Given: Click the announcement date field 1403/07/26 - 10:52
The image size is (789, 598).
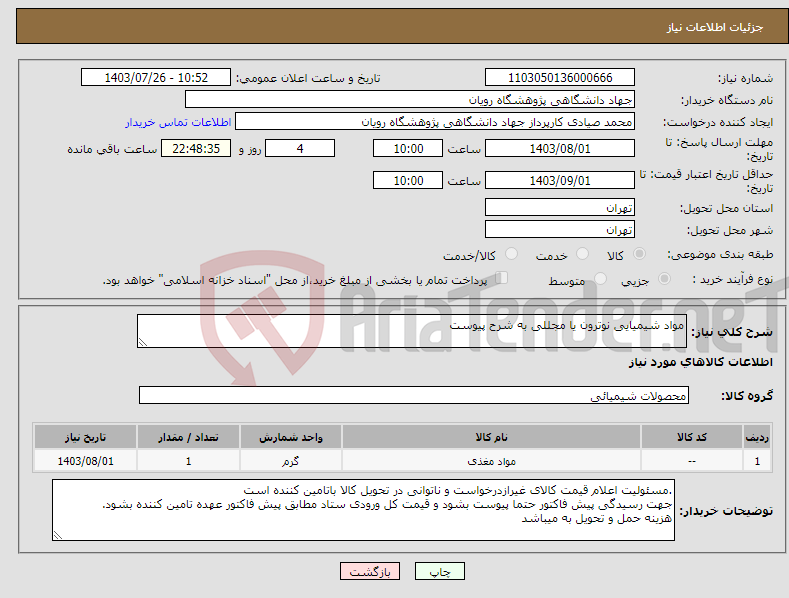Looking at the screenshot, I should (156, 78).
